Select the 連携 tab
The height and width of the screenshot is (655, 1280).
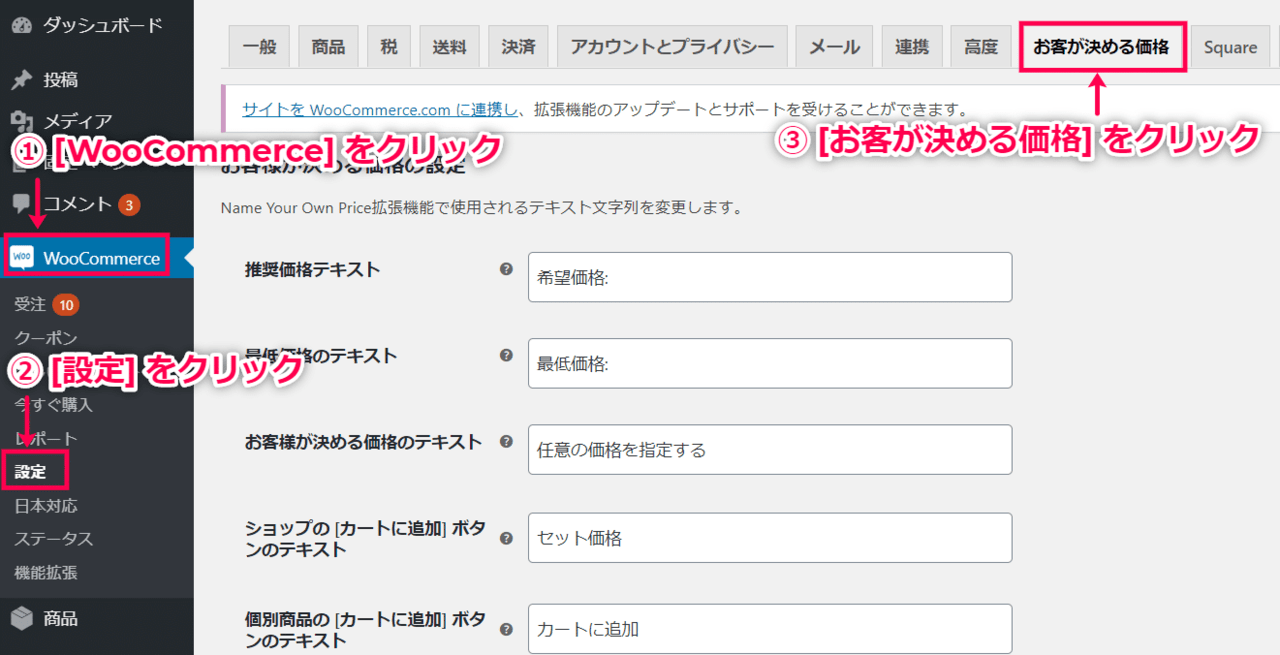912,47
